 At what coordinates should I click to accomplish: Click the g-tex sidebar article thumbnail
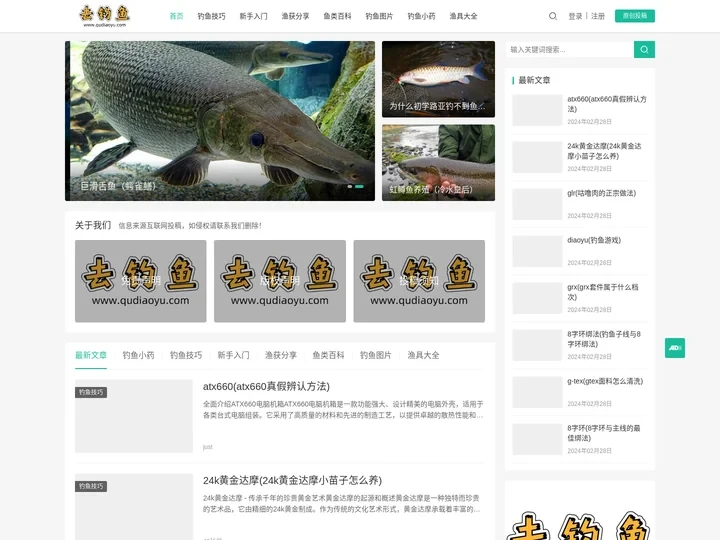point(537,392)
